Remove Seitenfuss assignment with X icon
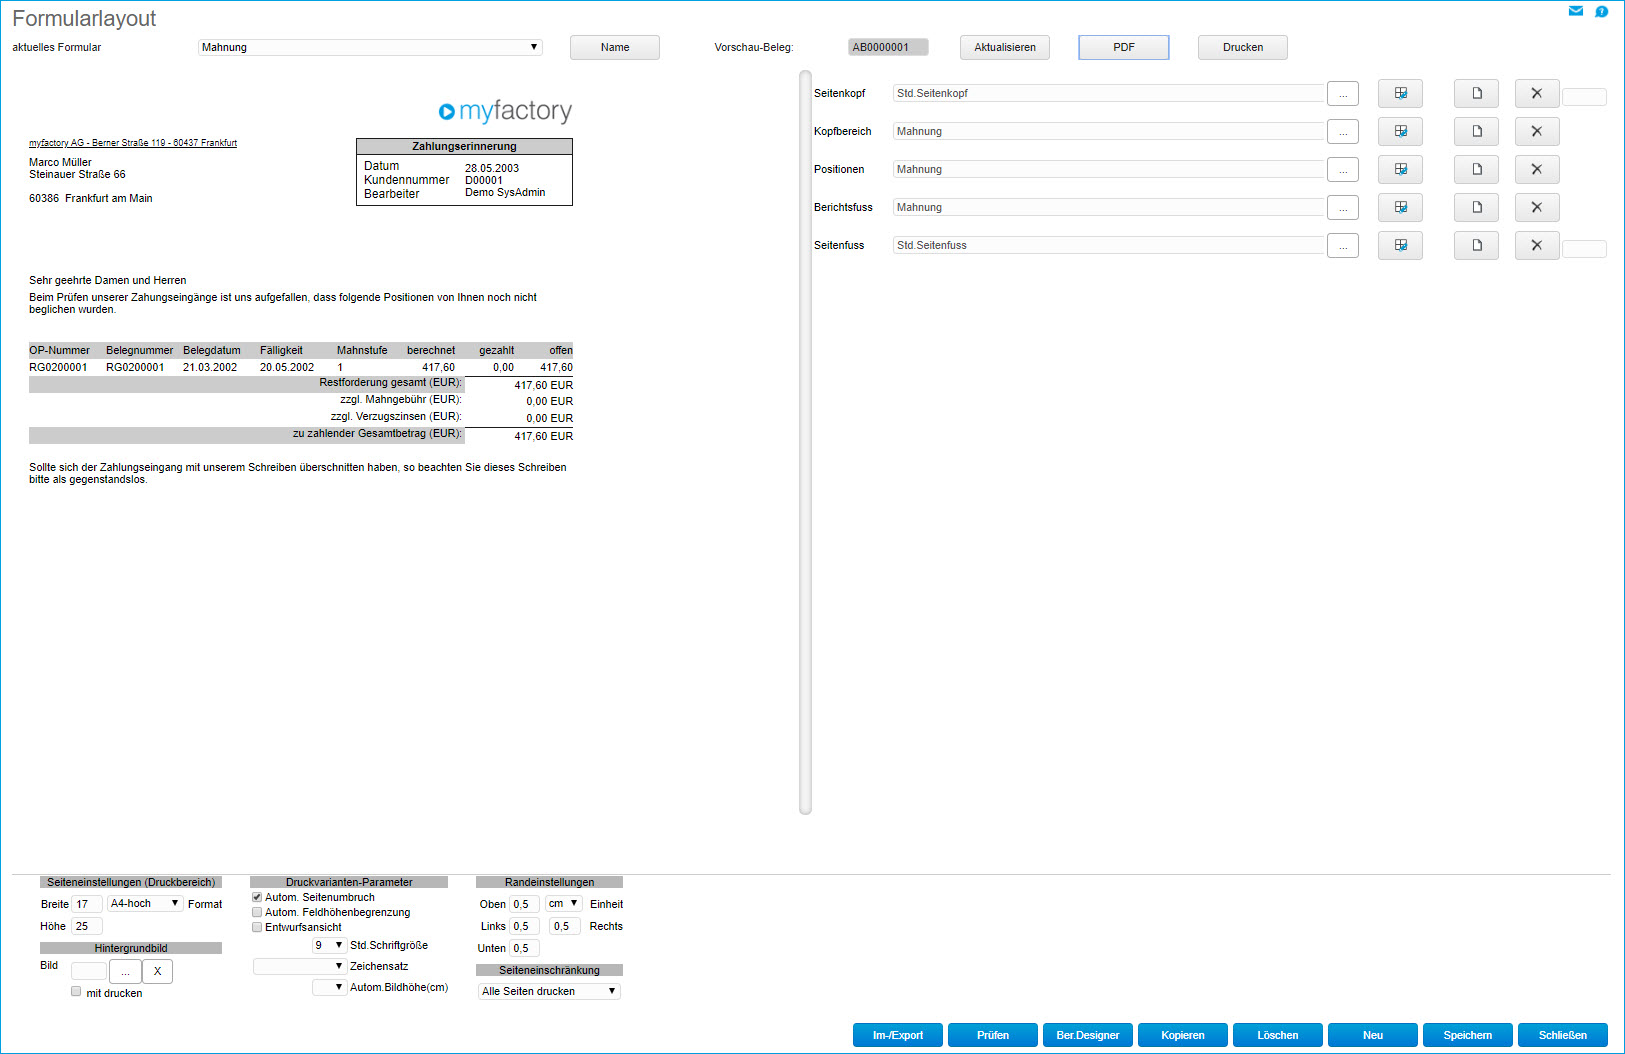The image size is (1625, 1054). tap(1537, 245)
